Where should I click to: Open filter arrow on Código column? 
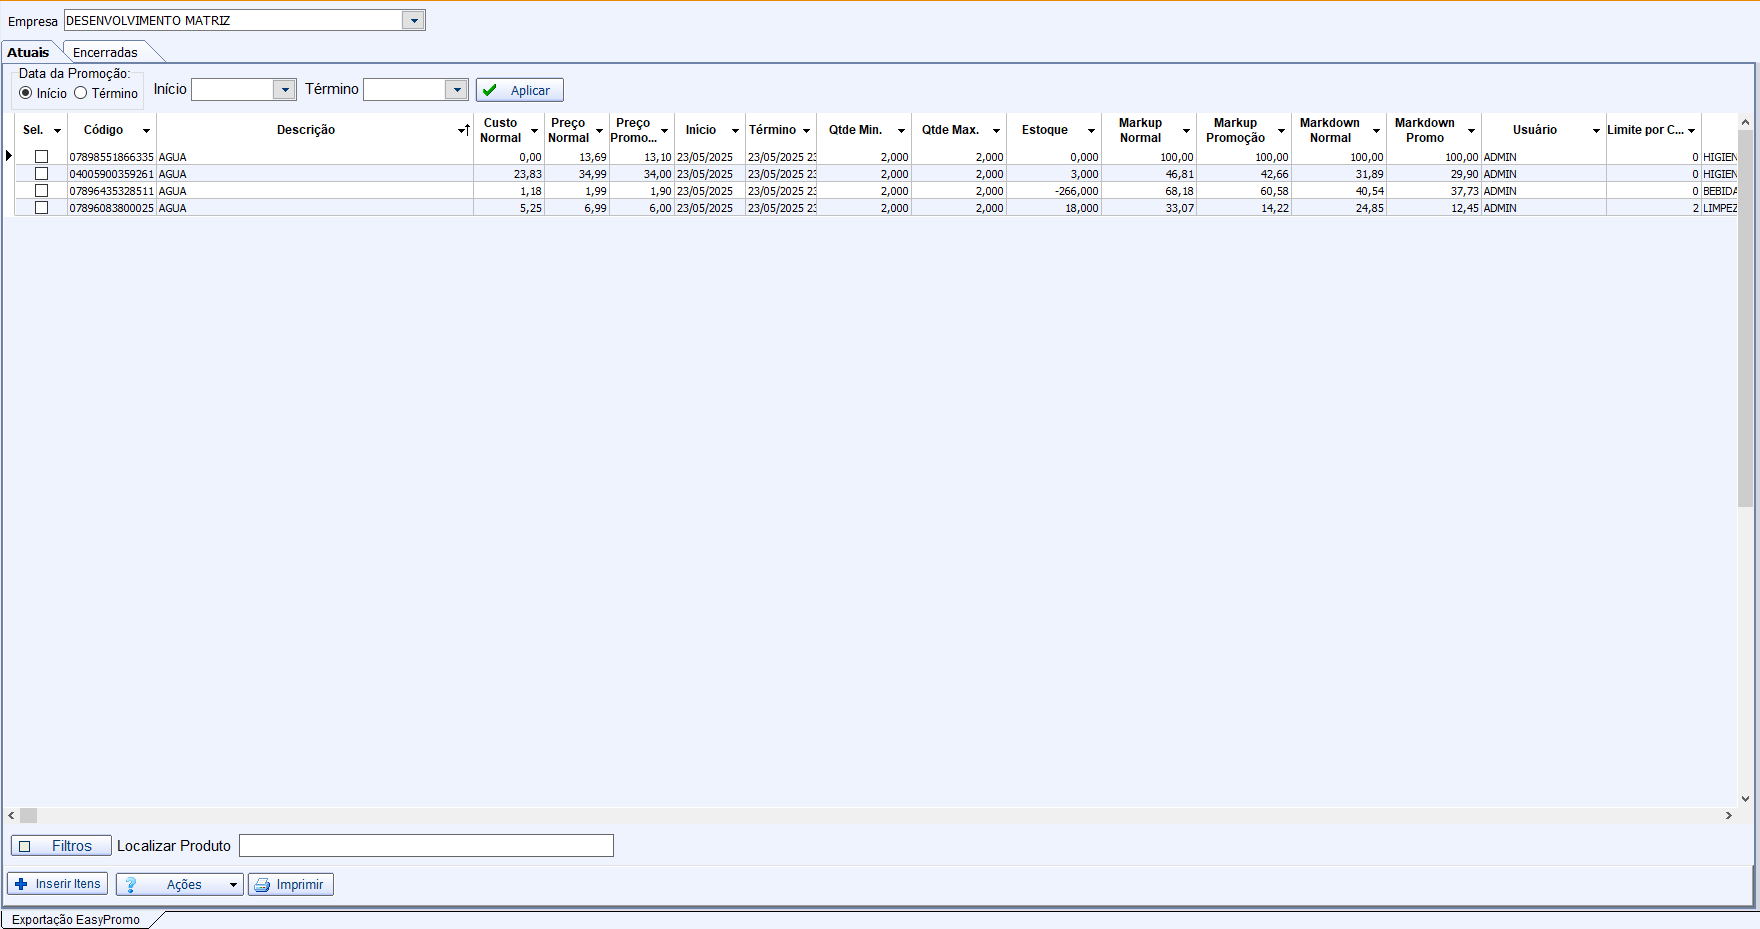point(146,131)
